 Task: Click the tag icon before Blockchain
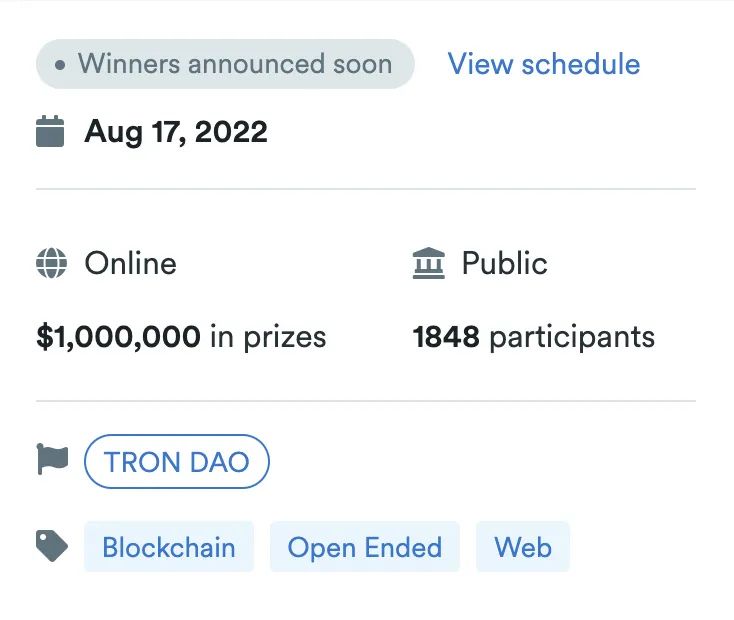[x=52, y=546]
